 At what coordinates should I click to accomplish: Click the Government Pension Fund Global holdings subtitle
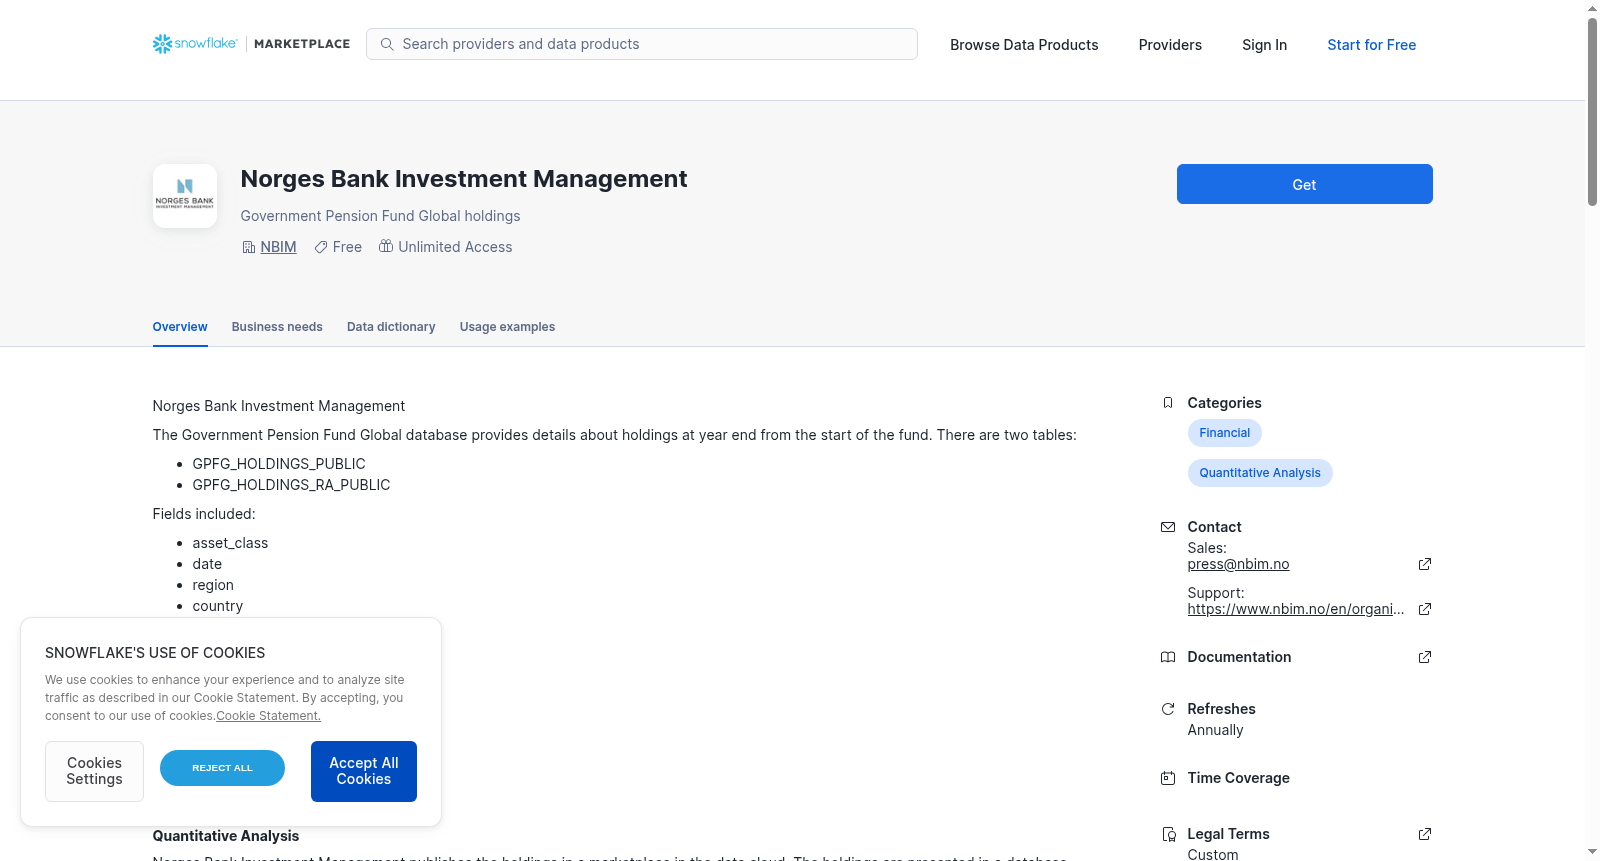pos(380,216)
